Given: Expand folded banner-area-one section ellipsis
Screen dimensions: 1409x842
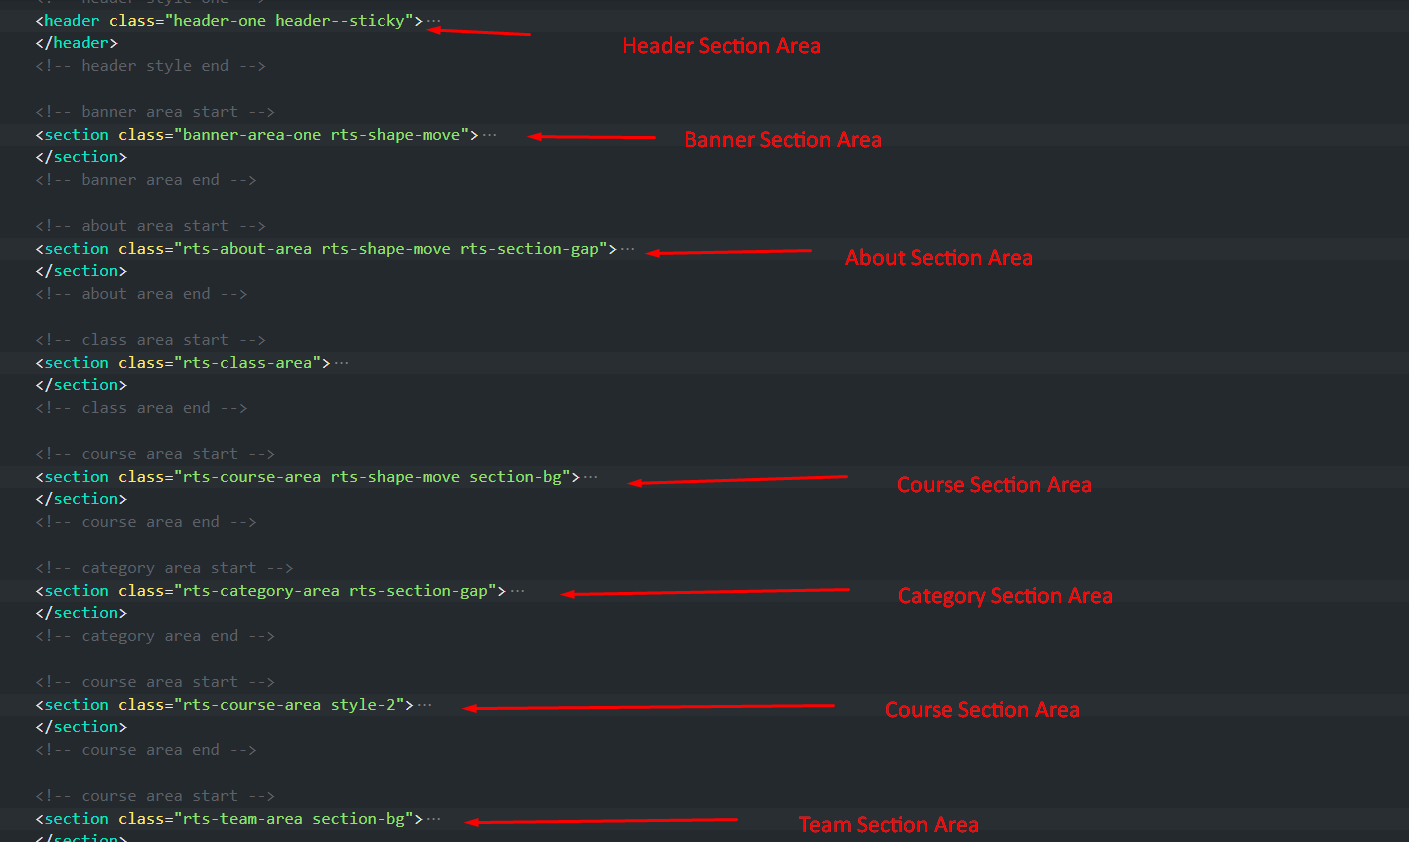Looking at the screenshot, I should [489, 135].
